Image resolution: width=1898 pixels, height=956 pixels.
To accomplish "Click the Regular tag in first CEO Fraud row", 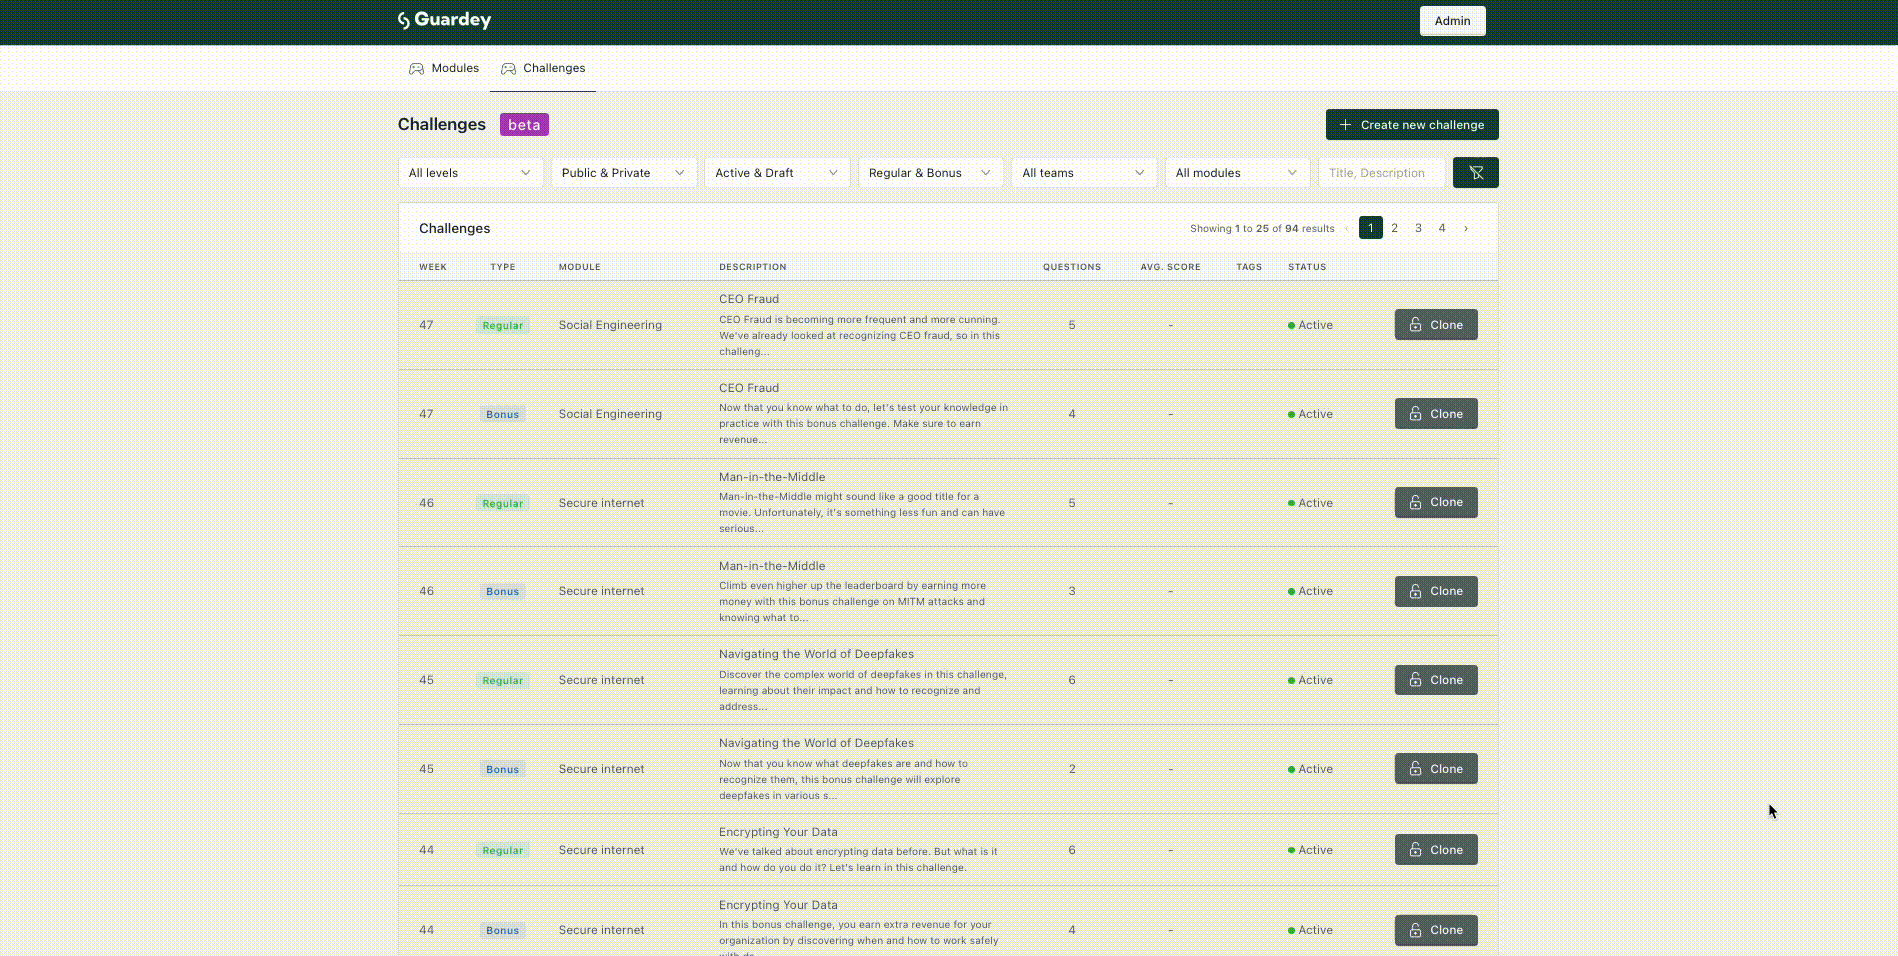I will point(503,326).
